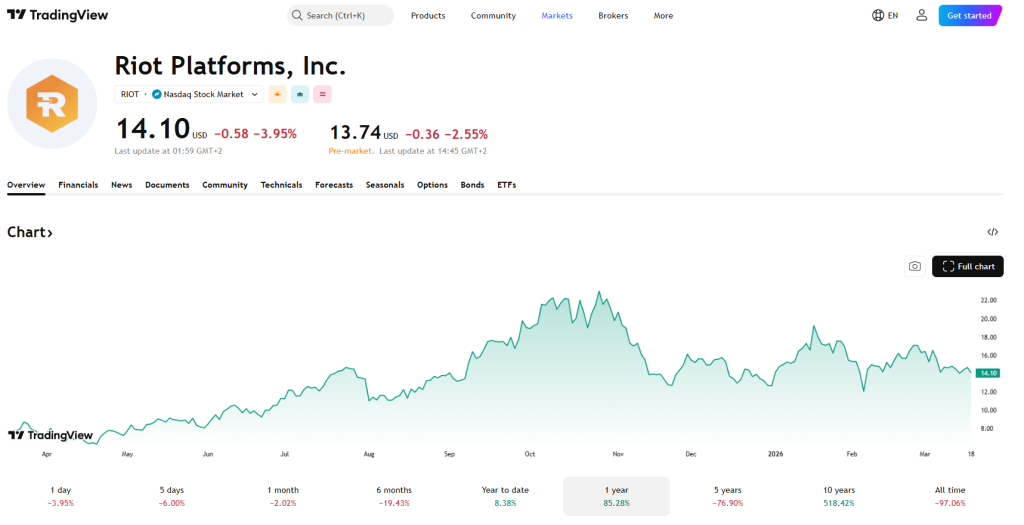1024x525 pixels.
Task: Click the teal badge icon beside ticker
Action: click(300, 94)
